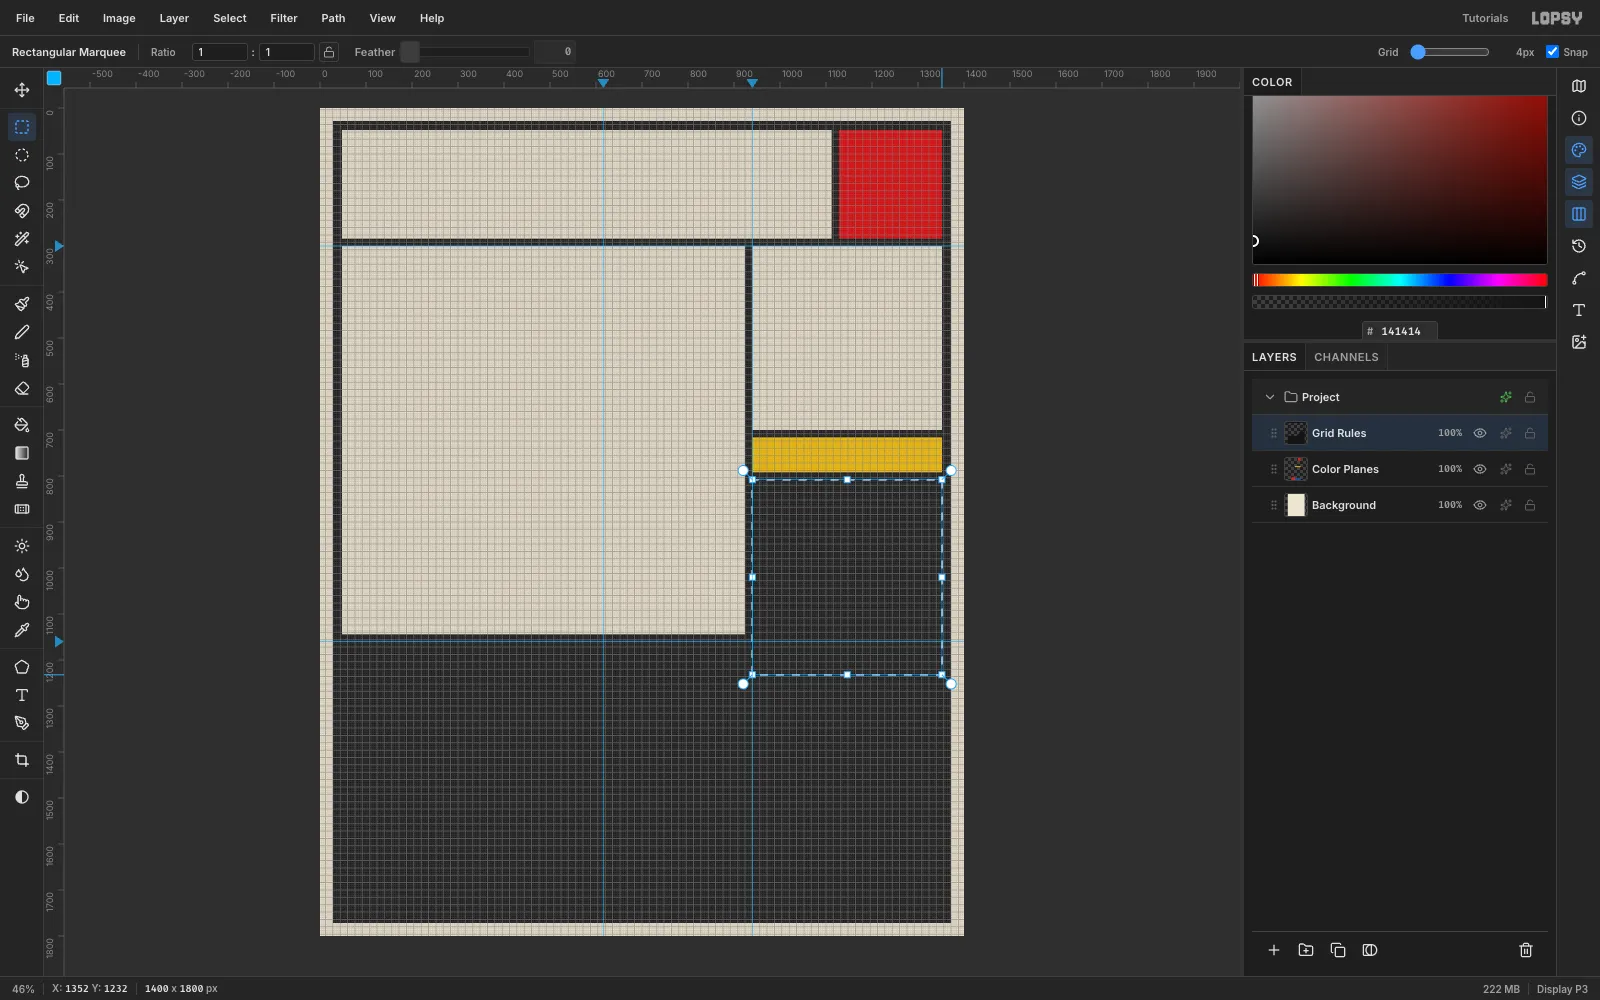Create a new layer group
1600x1000 pixels.
1306,950
